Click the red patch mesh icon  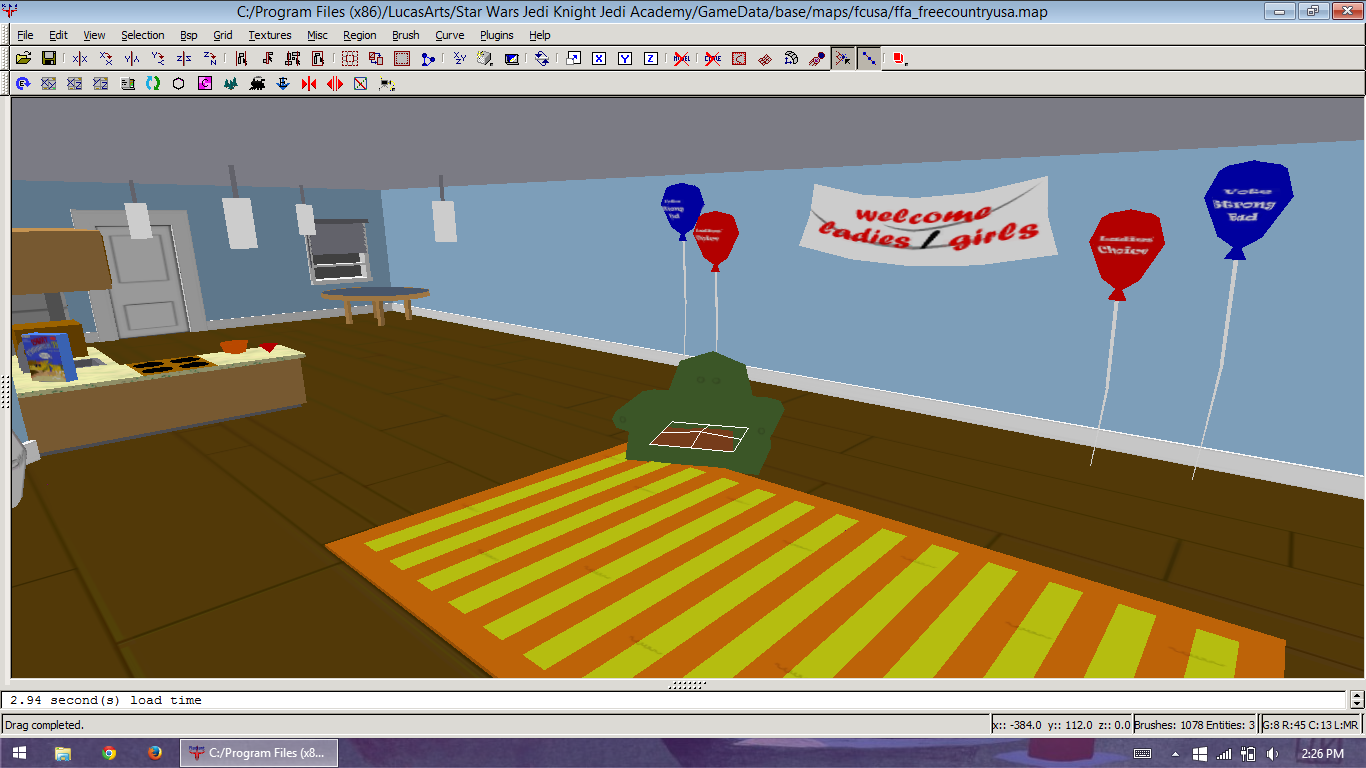(x=765, y=59)
